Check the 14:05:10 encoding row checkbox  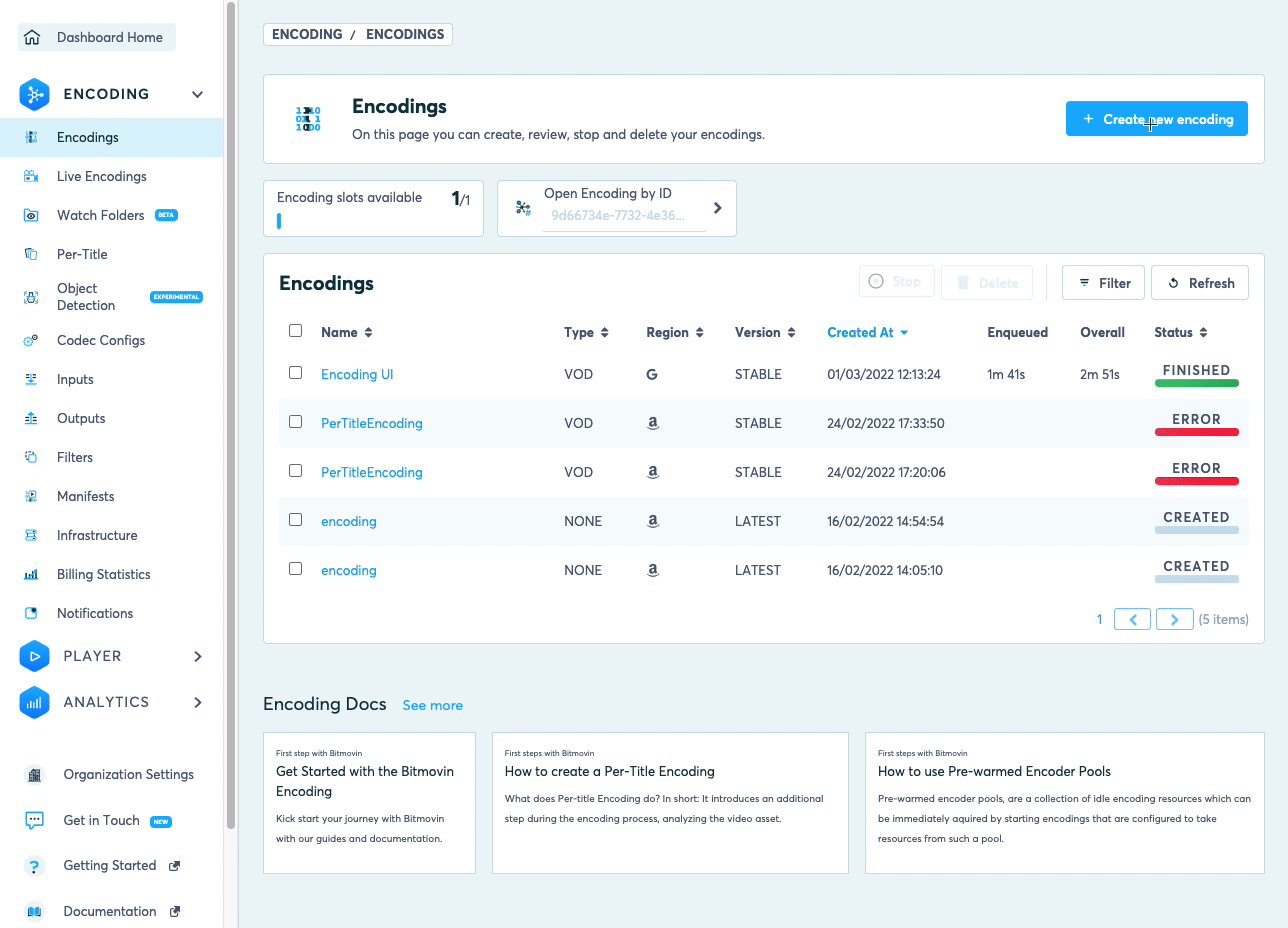coord(295,568)
